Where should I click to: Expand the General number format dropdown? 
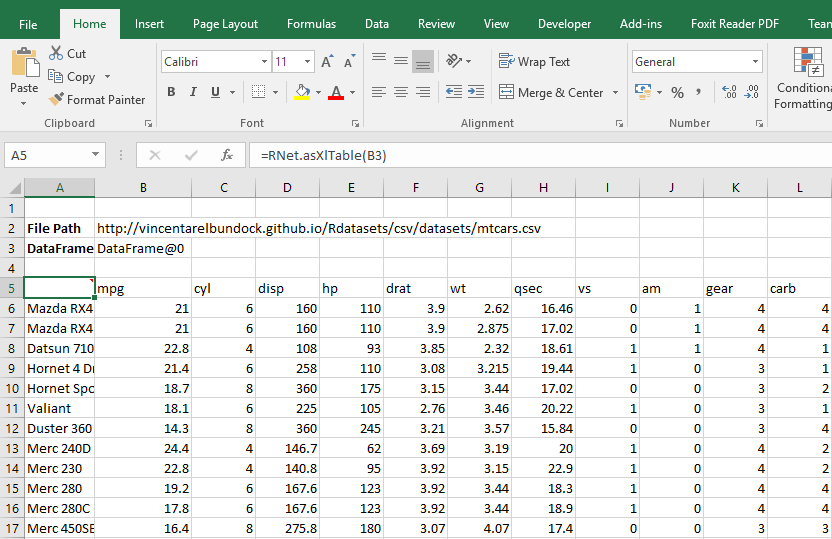[x=754, y=62]
